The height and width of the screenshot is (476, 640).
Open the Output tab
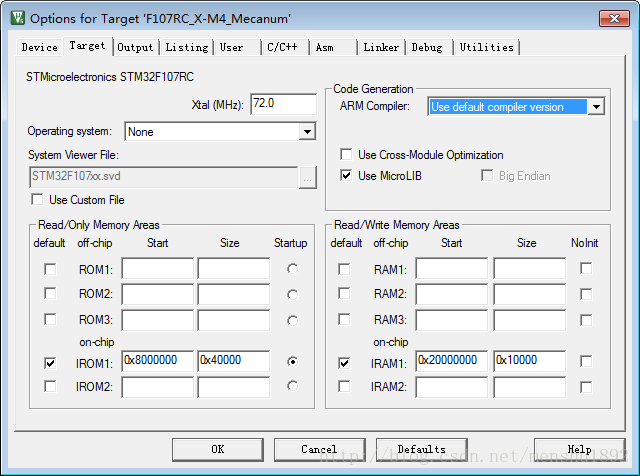click(135, 47)
